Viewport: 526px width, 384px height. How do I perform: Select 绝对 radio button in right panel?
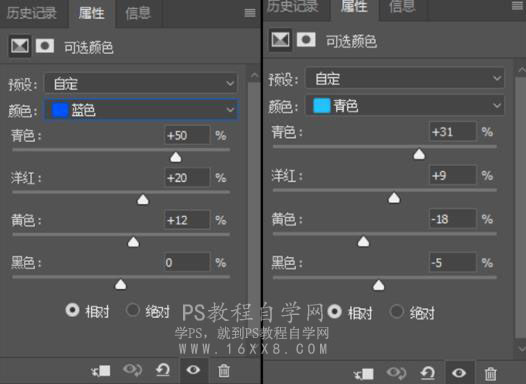(396, 312)
